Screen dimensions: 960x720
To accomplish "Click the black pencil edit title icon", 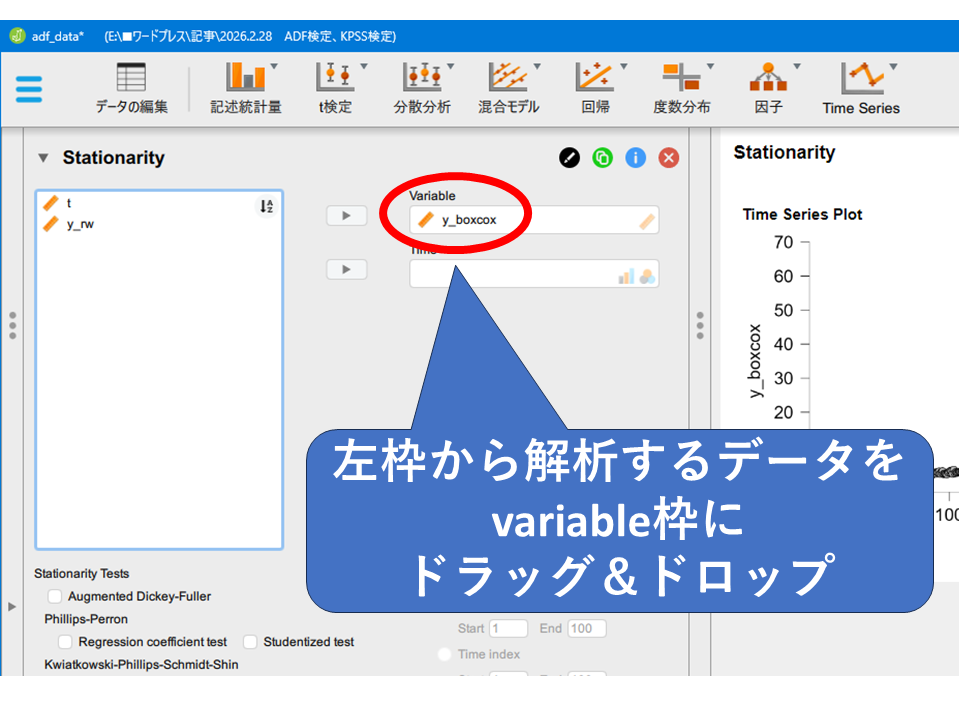I will tap(569, 158).
